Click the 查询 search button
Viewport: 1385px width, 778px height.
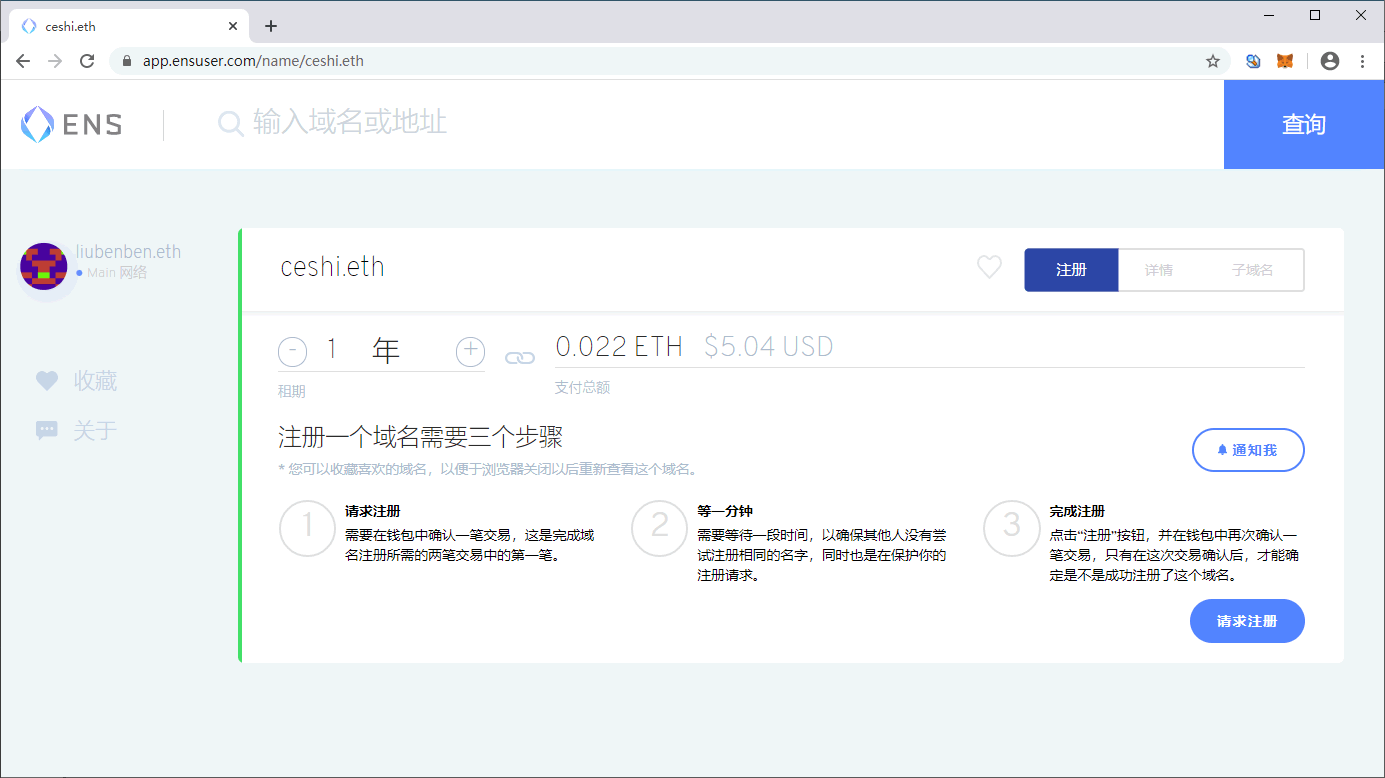pyautogui.click(x=1304, y=124)
